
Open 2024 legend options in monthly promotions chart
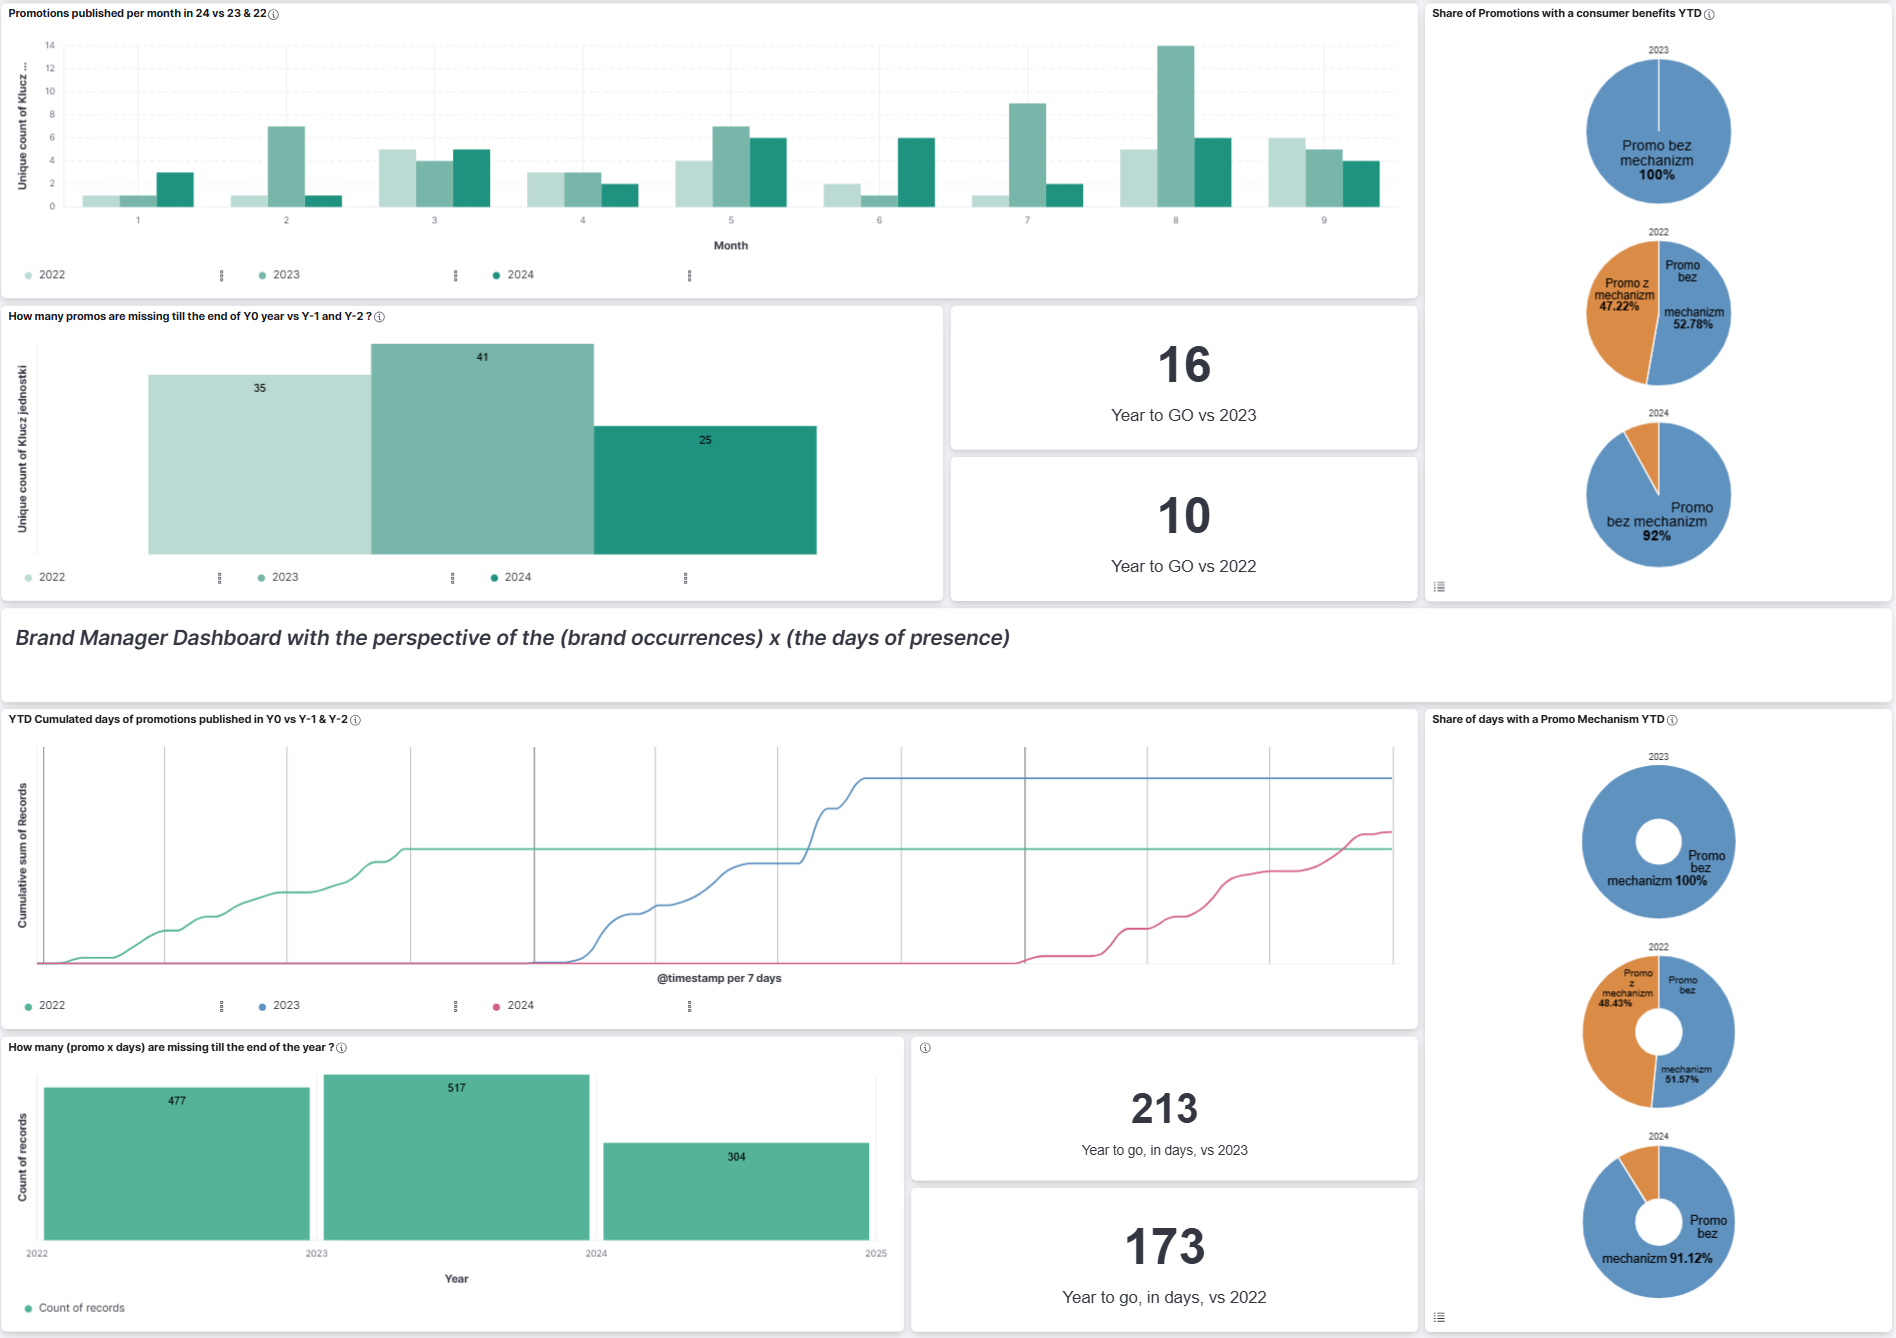(x=689, y=276)
